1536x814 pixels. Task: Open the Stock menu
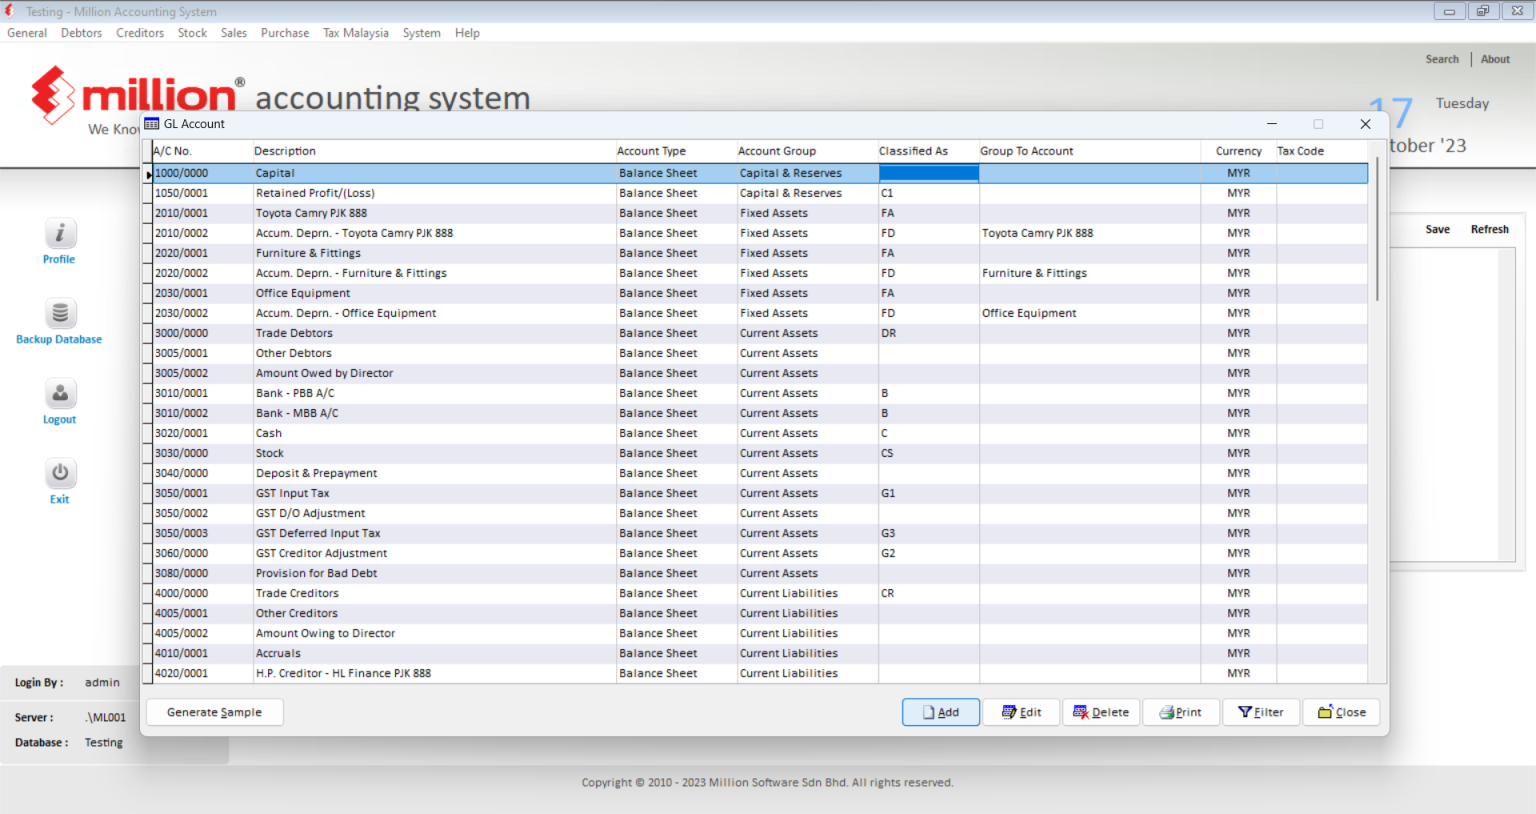pyautogui.click(x=192, y=33)
